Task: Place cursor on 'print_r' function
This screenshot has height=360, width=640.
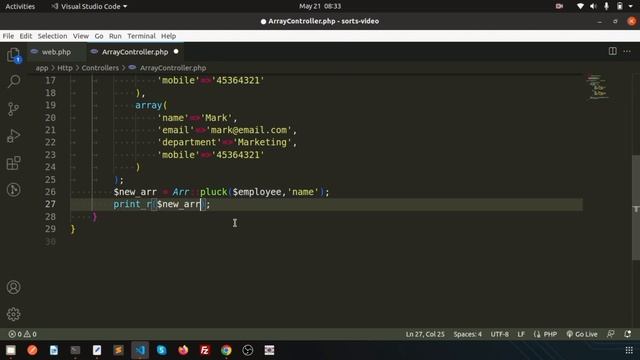Action: click(x=132, y=204)
